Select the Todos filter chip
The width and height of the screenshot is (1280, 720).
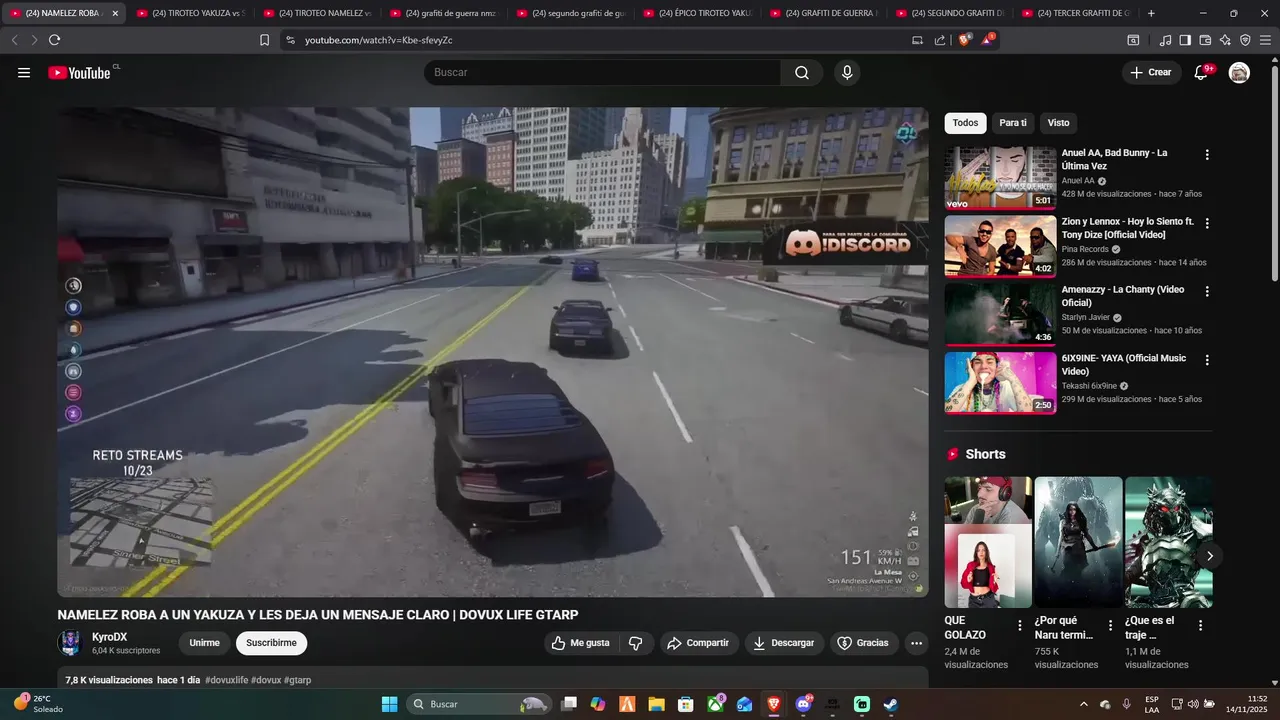(965, 123)
